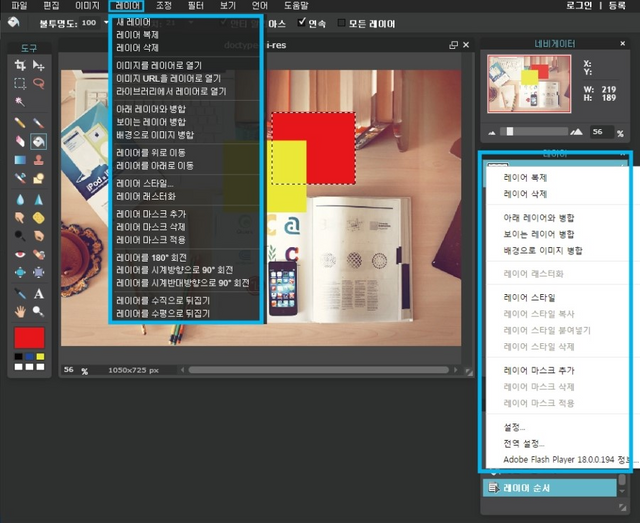
Task: Select the Paint Bucket tool
Action: point(38,142)
